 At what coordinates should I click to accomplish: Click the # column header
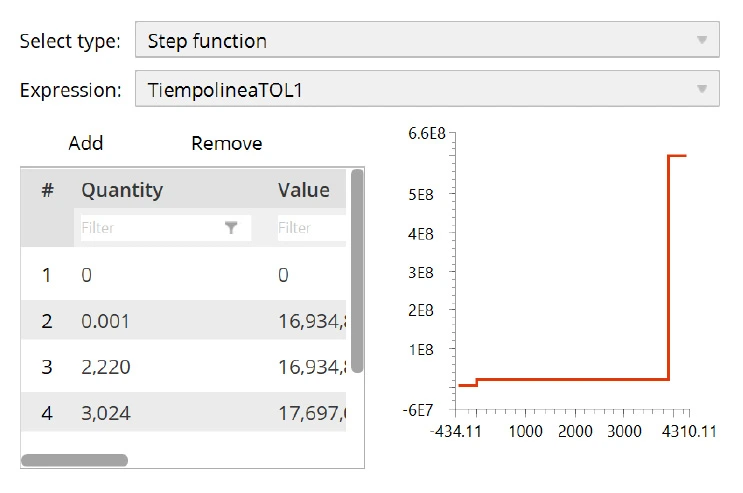[x=47, y=190]
